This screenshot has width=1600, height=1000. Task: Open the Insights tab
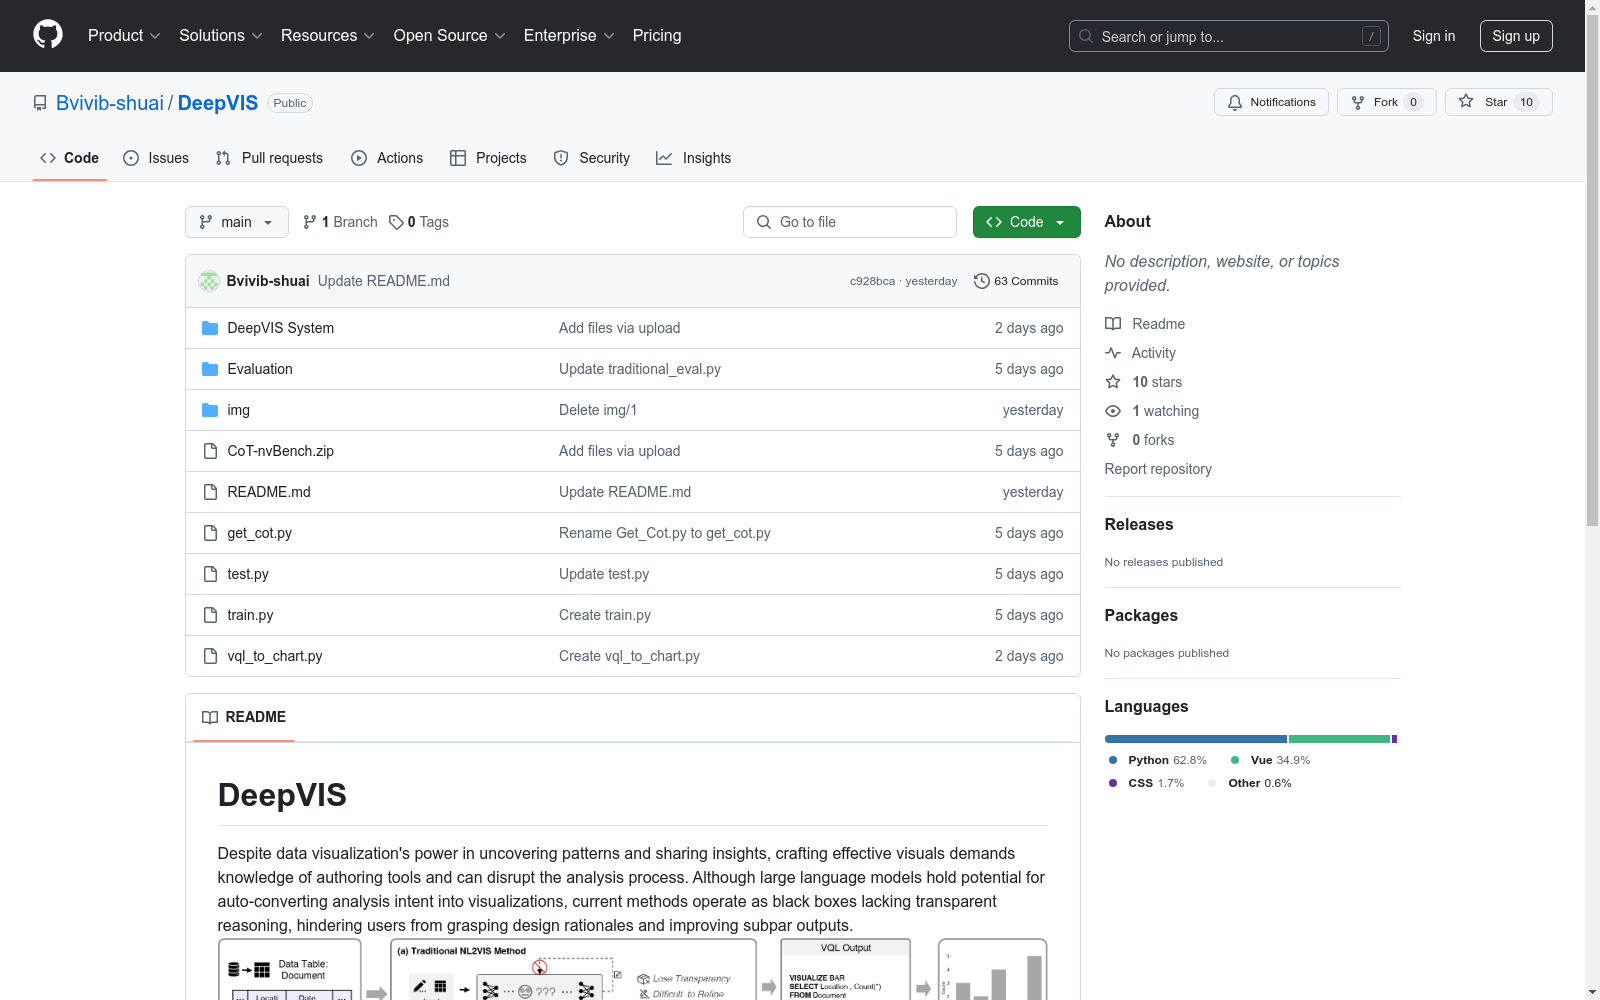click(694, 158)
